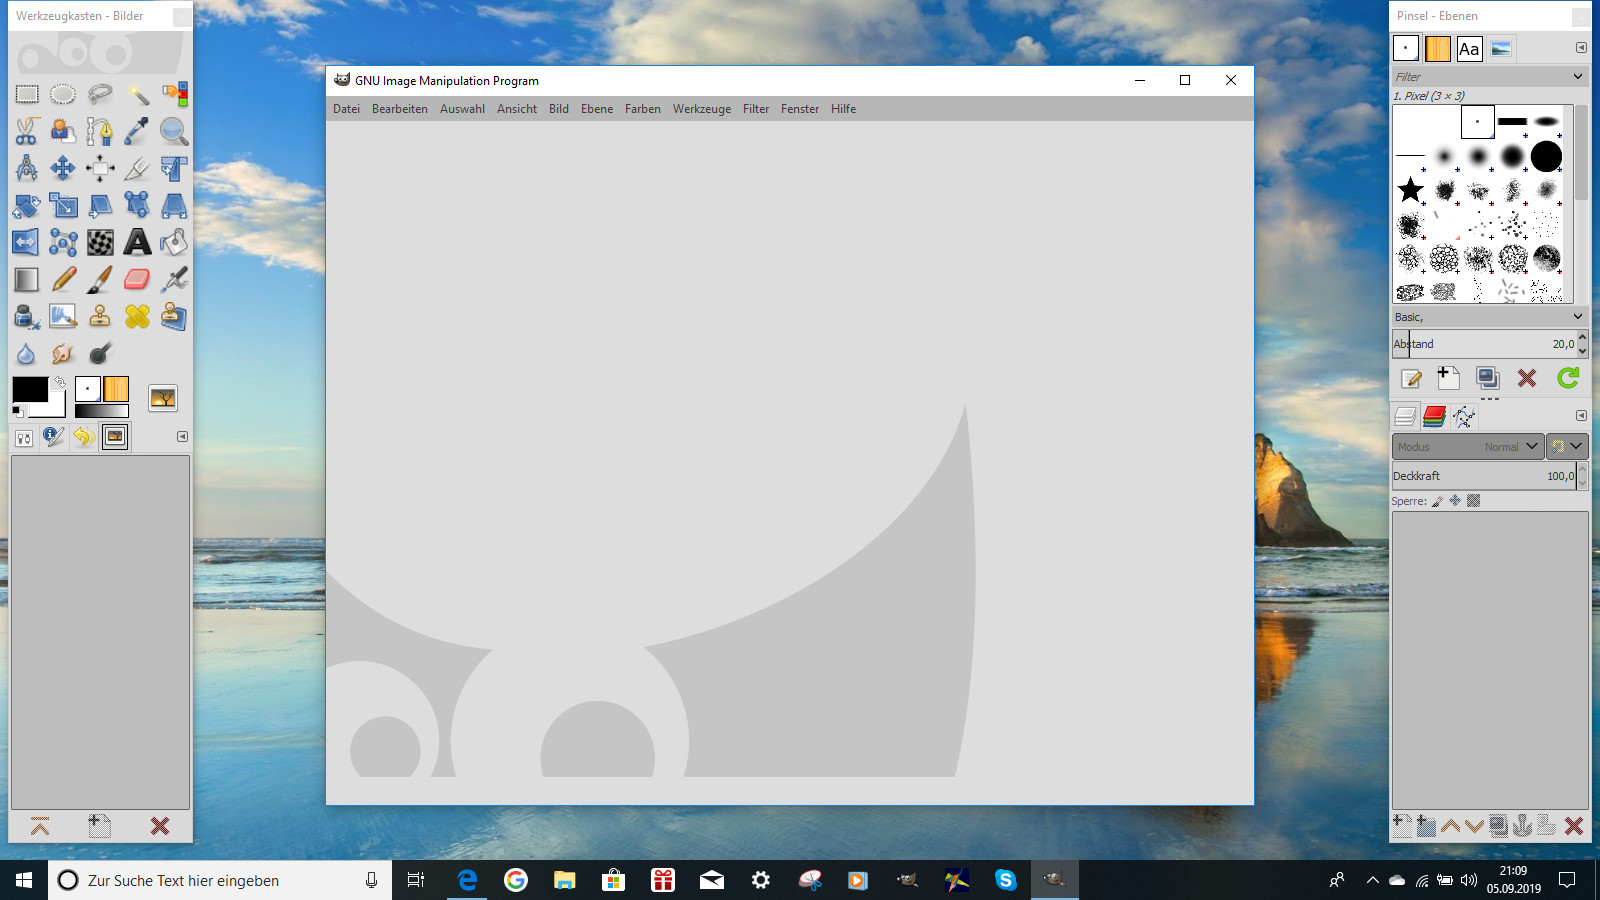Select the Gradient blend tool
Viewport: 1600px width, 900px height.
click(x=27, y=279)
